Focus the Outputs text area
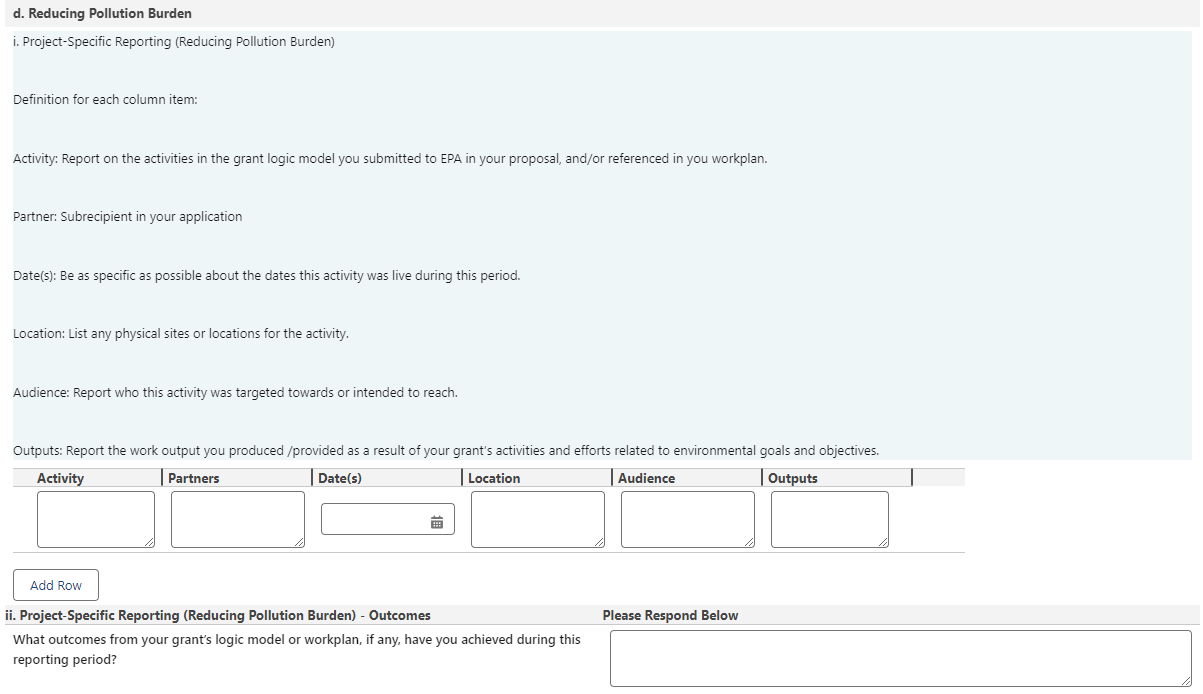Viewport: 1203px width, 694px height. (x=829, y=518)
